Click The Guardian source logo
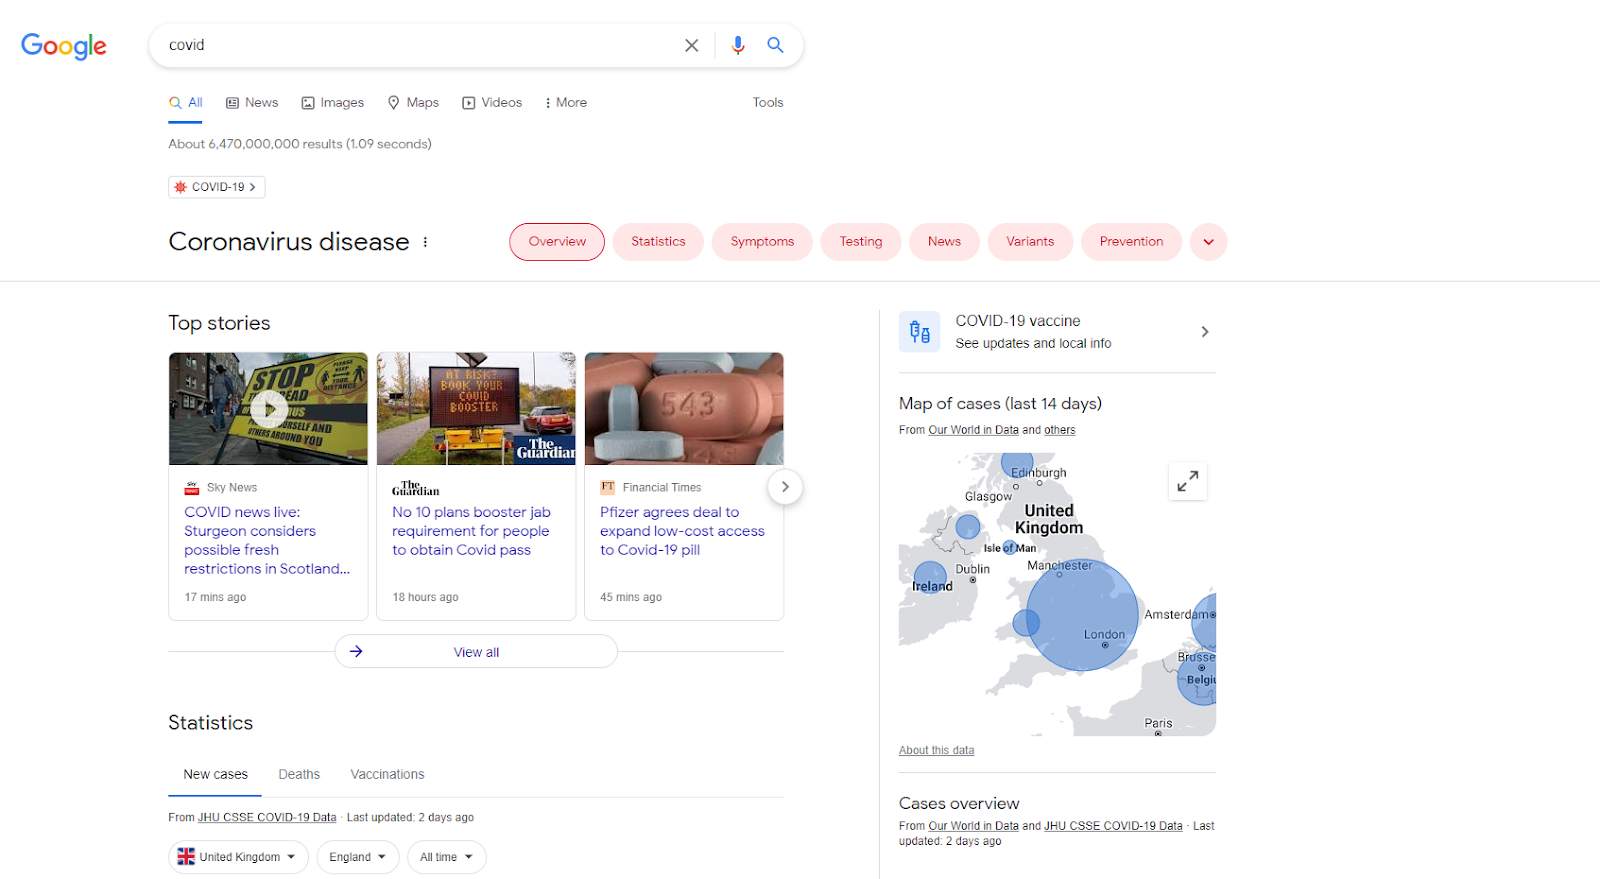 (x=415, y=489)
